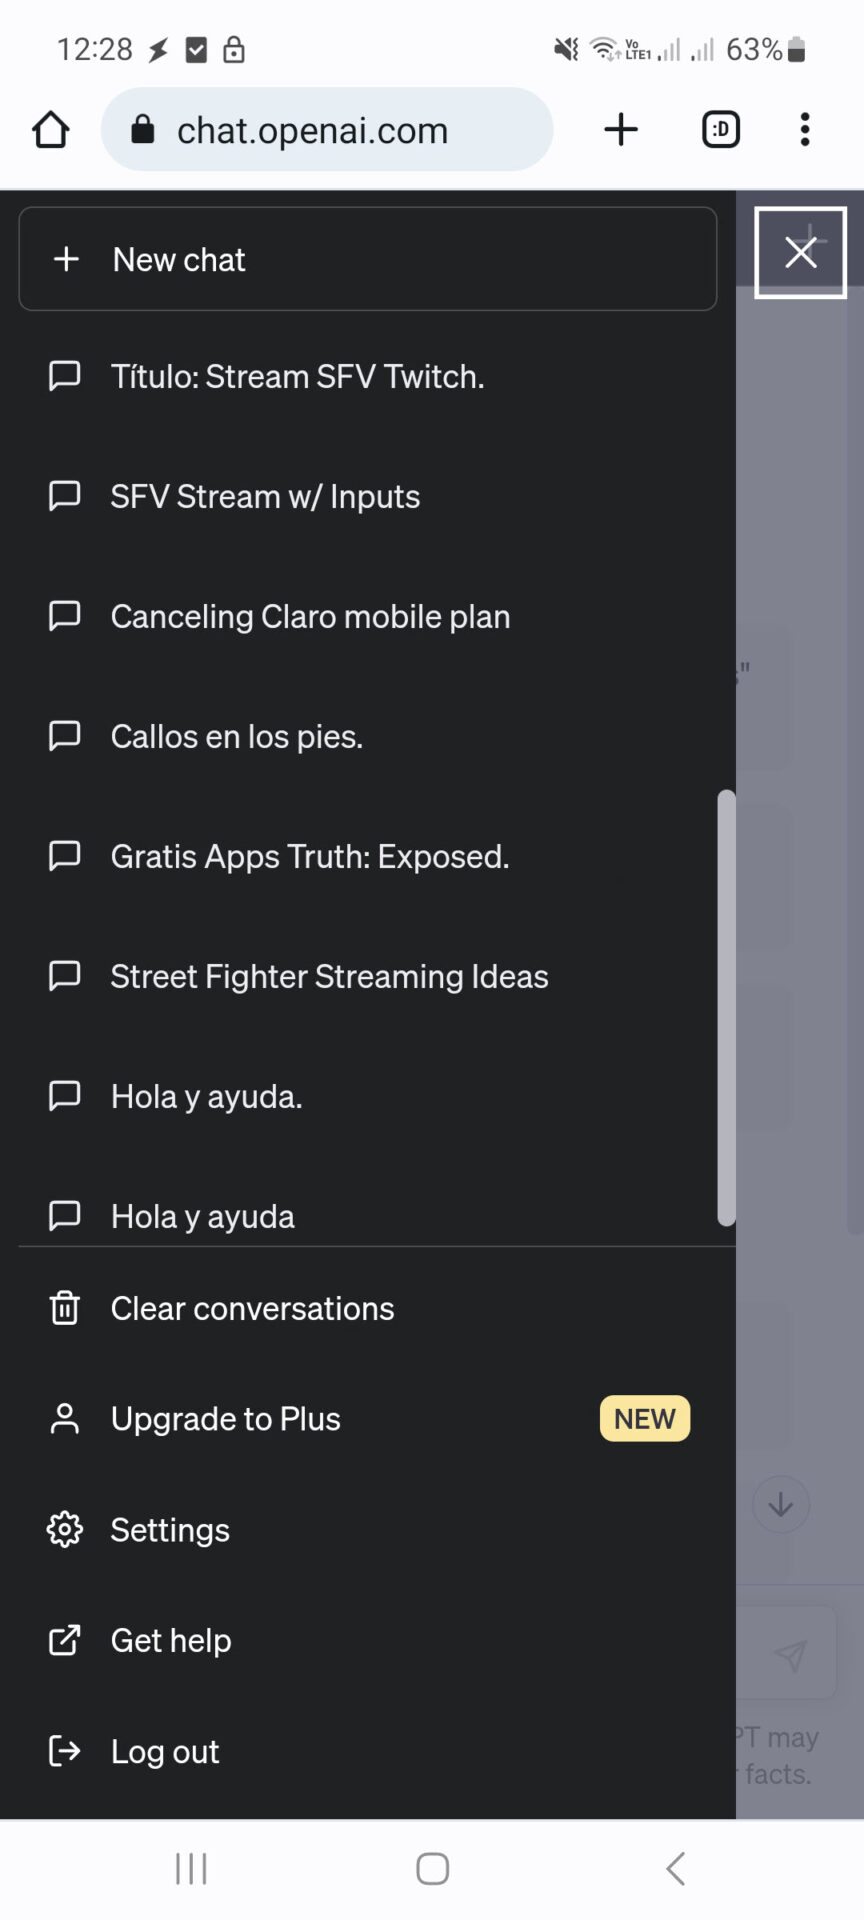This screenshot has width=864, height=1920.
Task: Close the sidebar with the X button
Action: (x=800, y=252)
